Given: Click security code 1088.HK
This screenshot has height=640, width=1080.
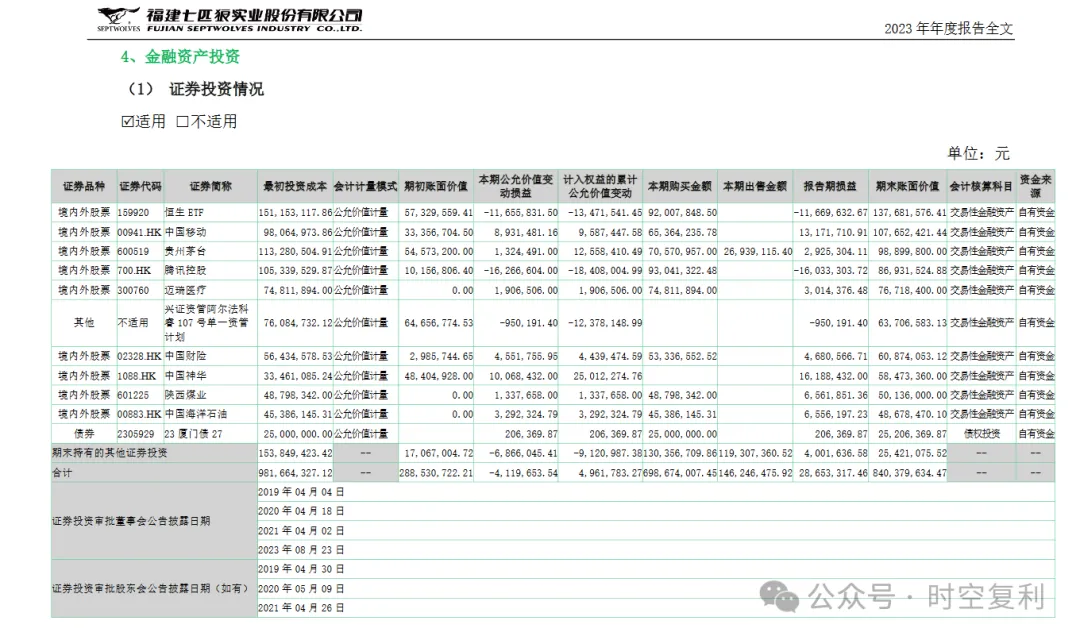Looking at the screenshot, I should 137,376.
